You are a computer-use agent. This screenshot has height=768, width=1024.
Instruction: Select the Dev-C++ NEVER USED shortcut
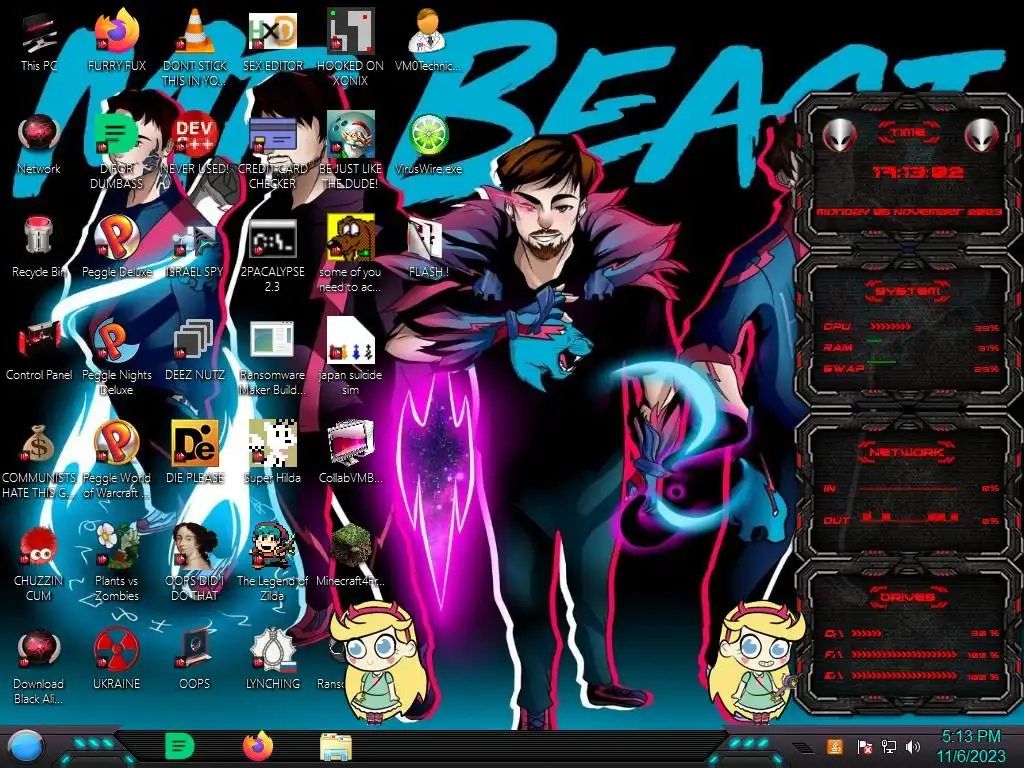pyautogui.click(x=195, y=144)
